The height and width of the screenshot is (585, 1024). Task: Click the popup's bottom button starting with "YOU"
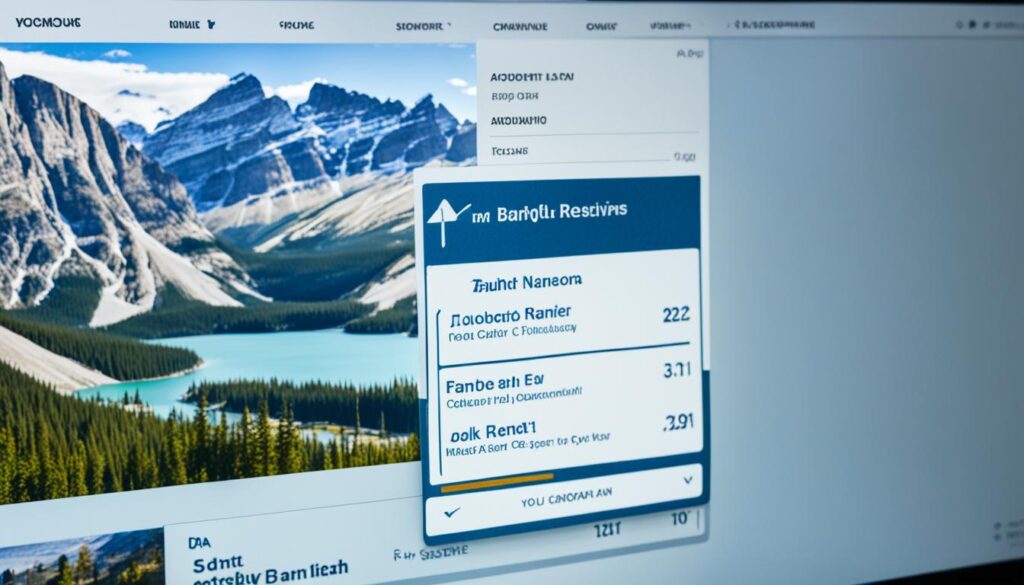(x=566, y=498)
